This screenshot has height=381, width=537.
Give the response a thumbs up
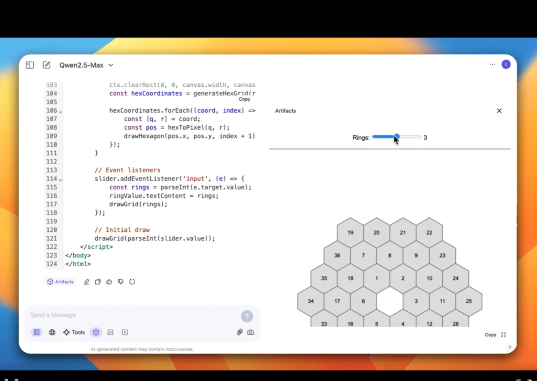109,282
